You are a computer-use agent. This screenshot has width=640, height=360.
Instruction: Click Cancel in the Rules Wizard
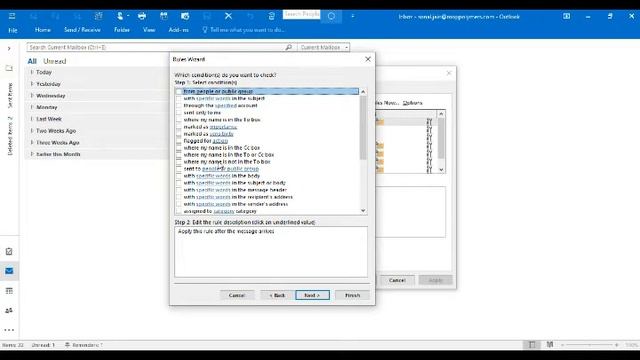point(237,295)
